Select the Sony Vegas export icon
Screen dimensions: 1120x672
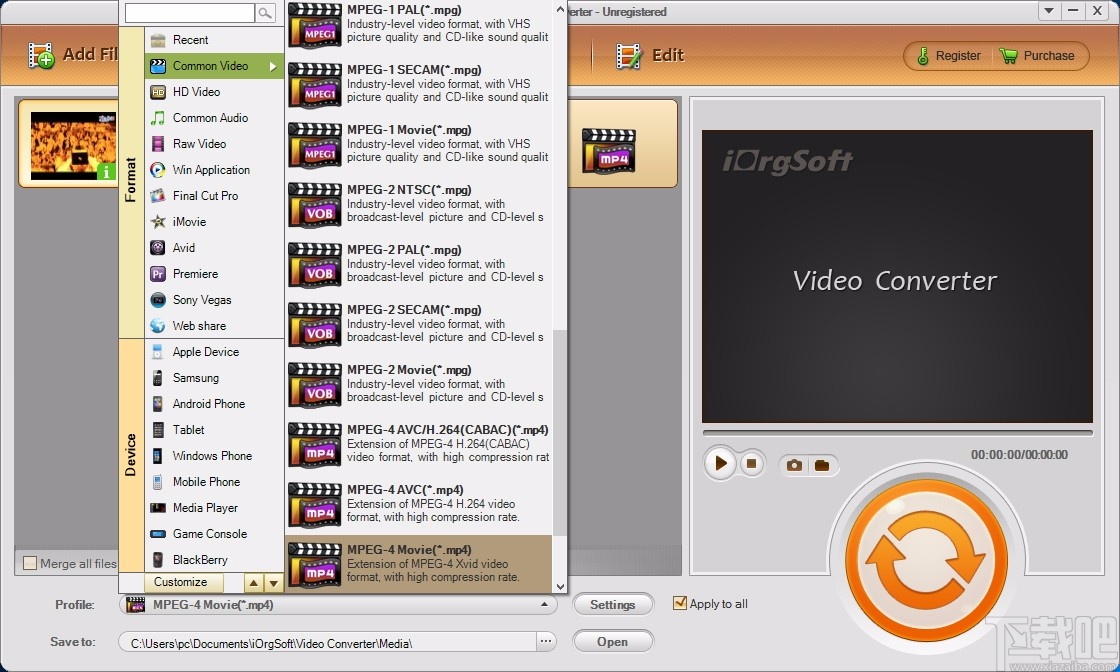tap(159, 300)
